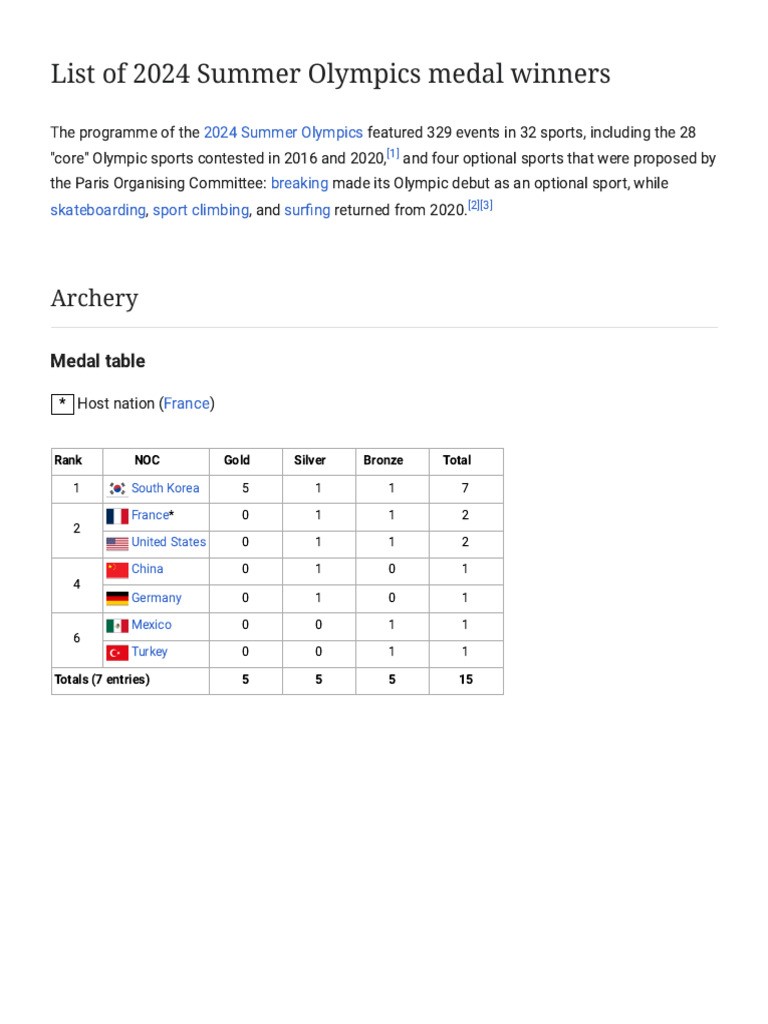Screen dimensions: 768x1024
Task: Click the United States table link
Action: (x=168, y=542)
